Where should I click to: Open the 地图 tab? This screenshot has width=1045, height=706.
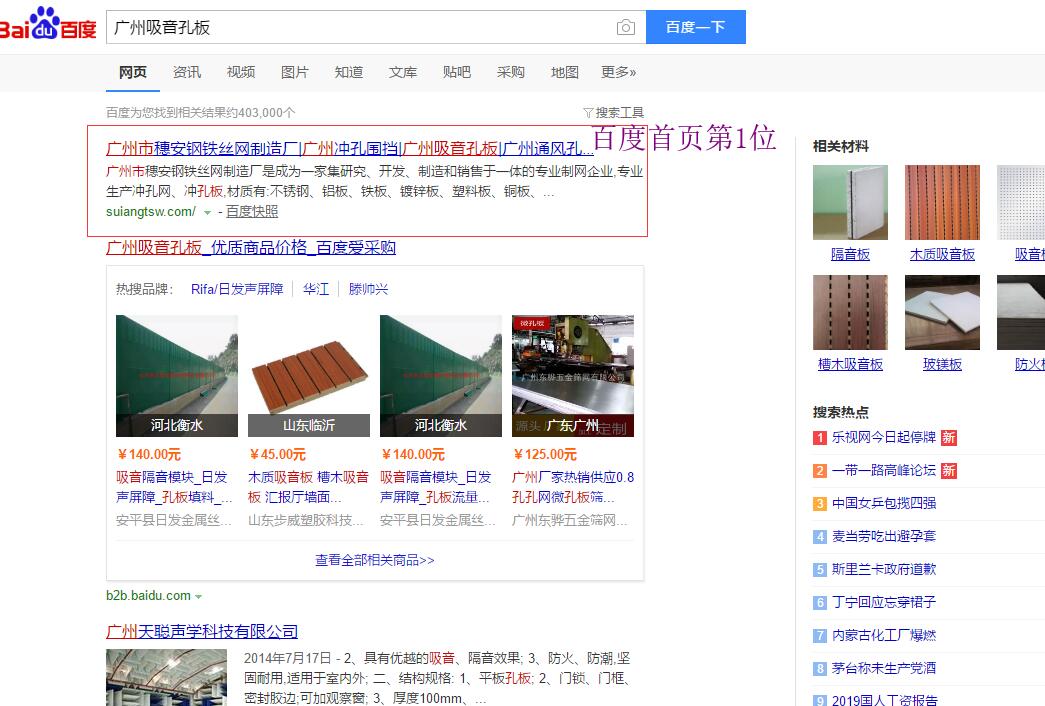564,72
